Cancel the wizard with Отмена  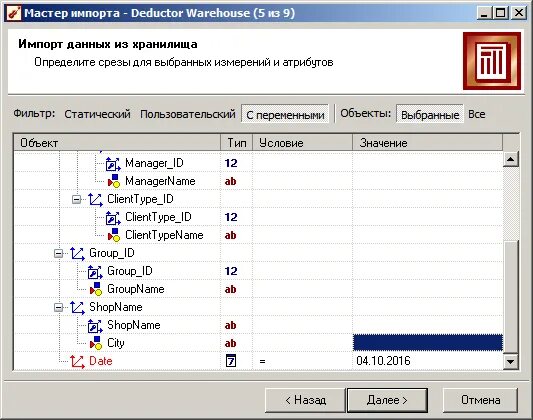point(480,400)
